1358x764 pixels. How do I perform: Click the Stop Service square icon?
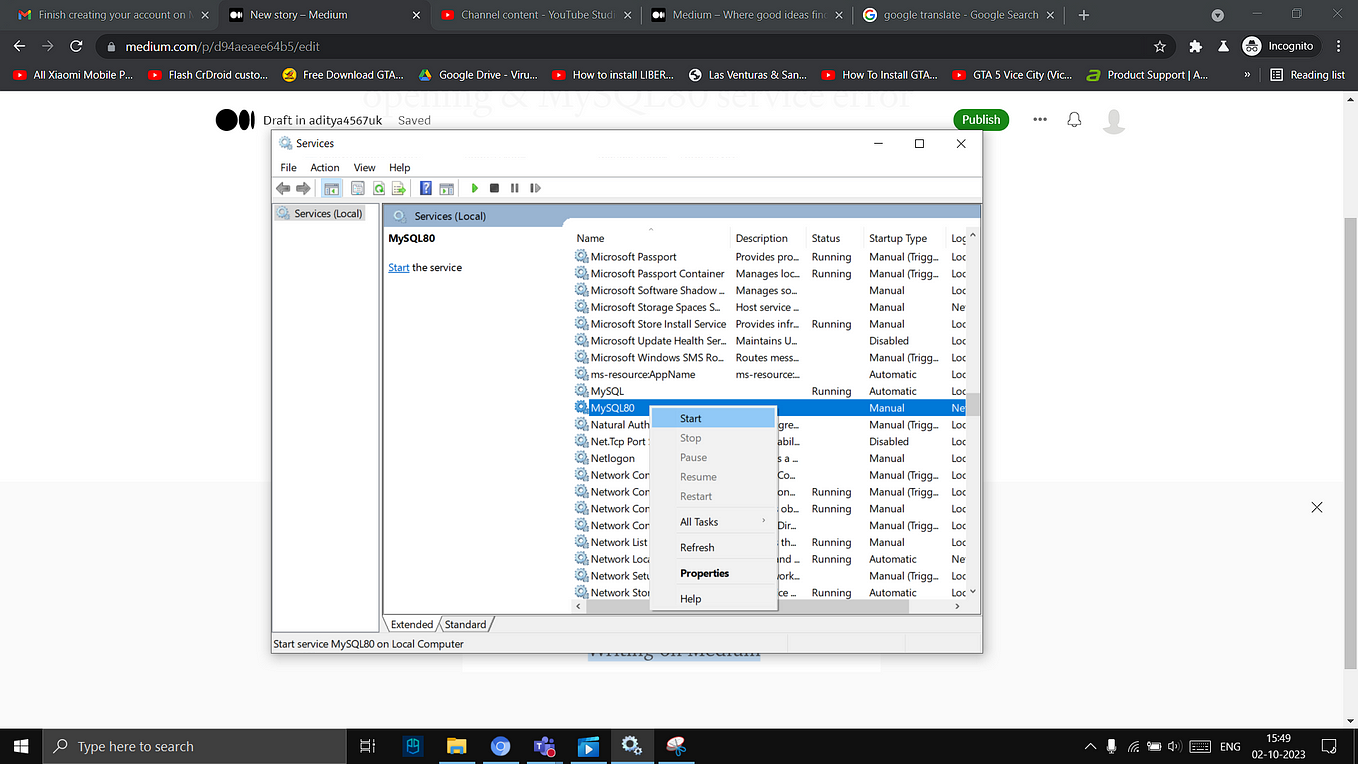[494, 188]
